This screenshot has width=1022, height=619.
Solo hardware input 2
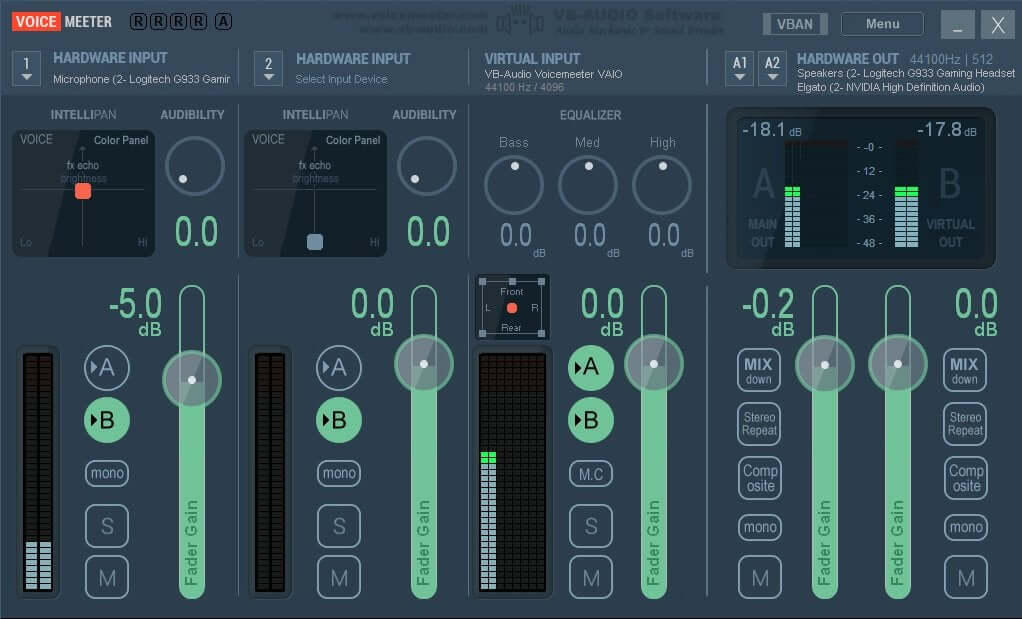point(339,526)
